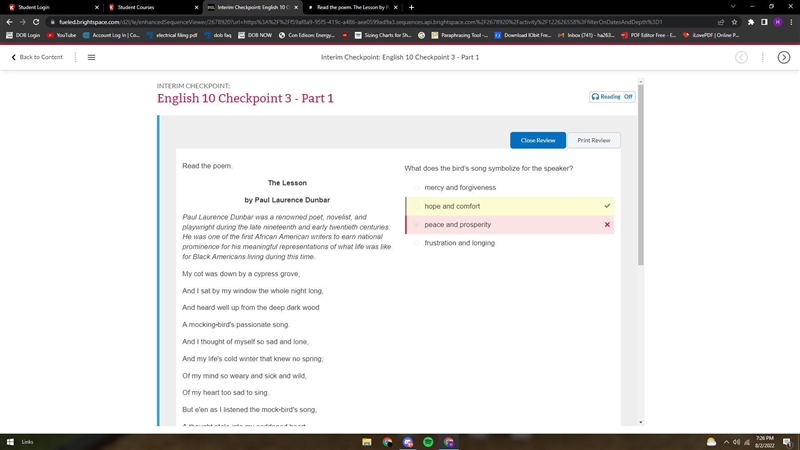Viewport: 800px width, 450px height.
Task: Close the Student Courses tab
Action: (196, 7)
